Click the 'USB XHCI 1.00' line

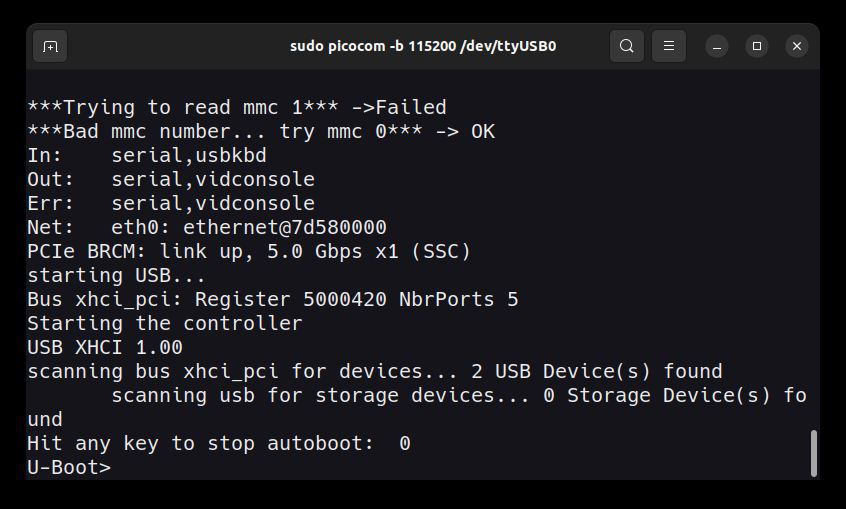[x=104, y=347]
